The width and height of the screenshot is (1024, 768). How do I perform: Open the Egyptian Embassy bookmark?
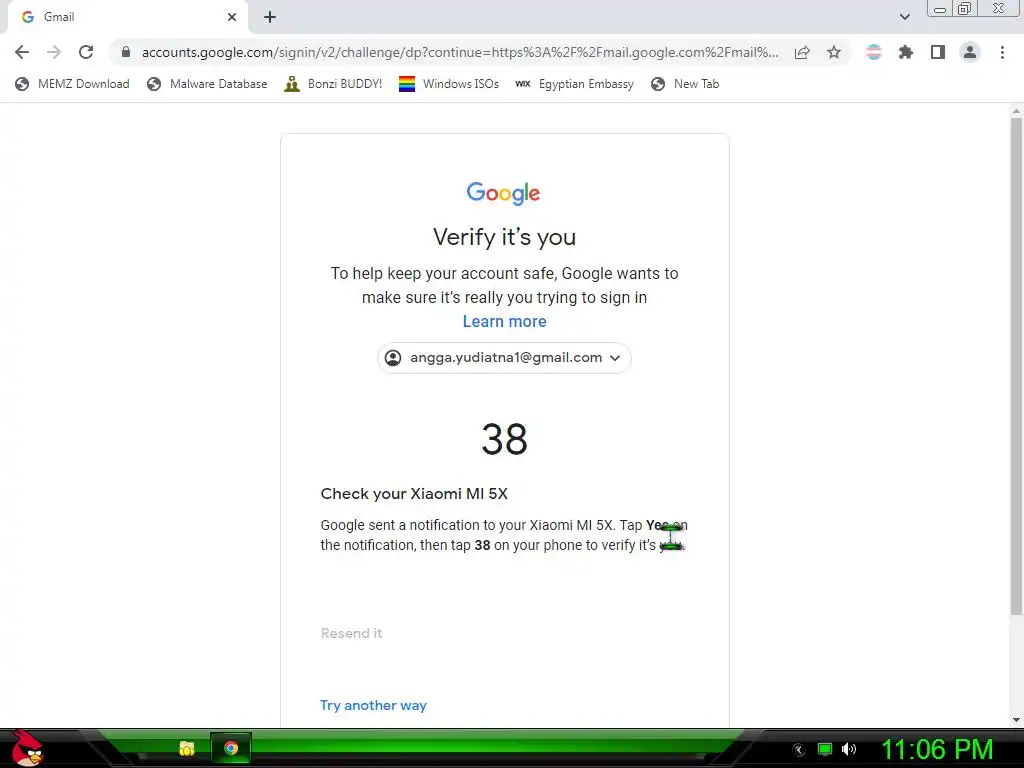tap(574, 84)
